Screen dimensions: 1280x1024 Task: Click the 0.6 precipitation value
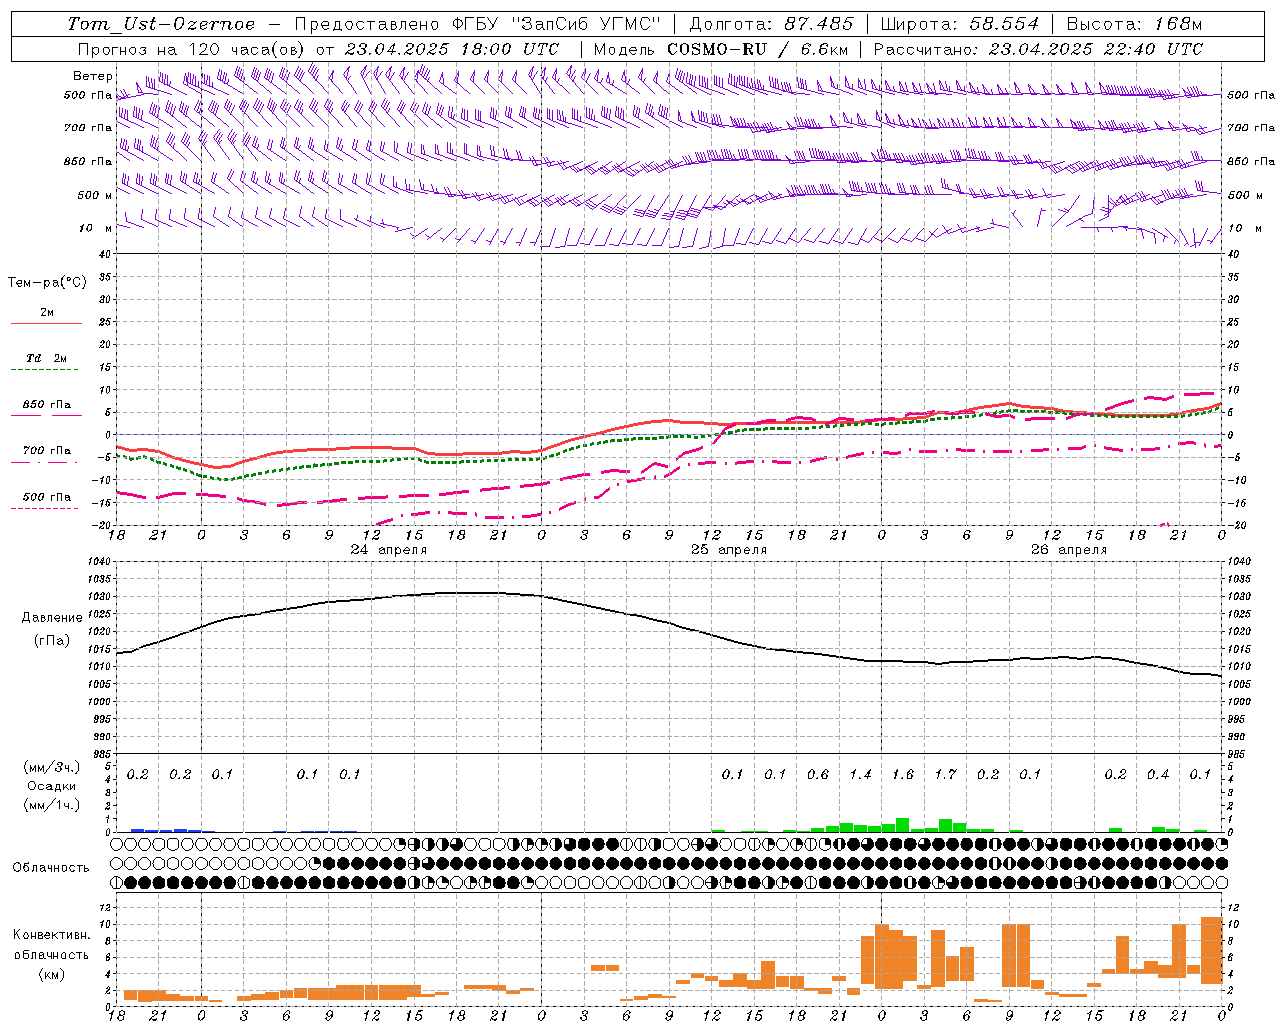(x=818, y=775)
